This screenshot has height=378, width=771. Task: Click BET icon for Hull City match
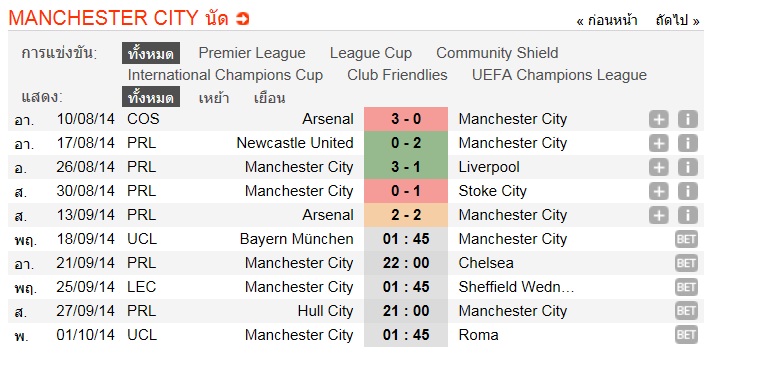(x=686, y=311)
